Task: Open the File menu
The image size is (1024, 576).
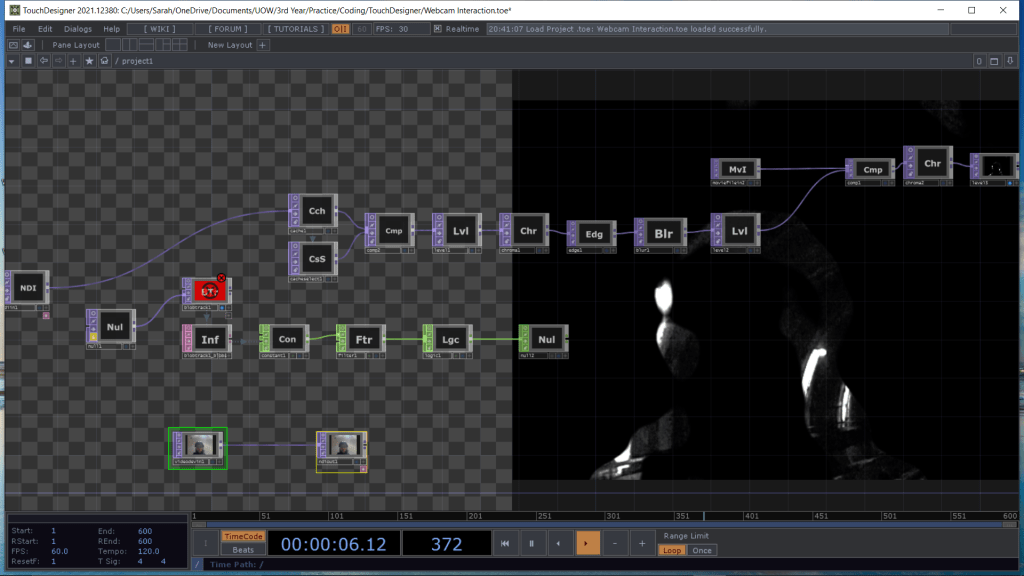Action: tap(19, 29)
